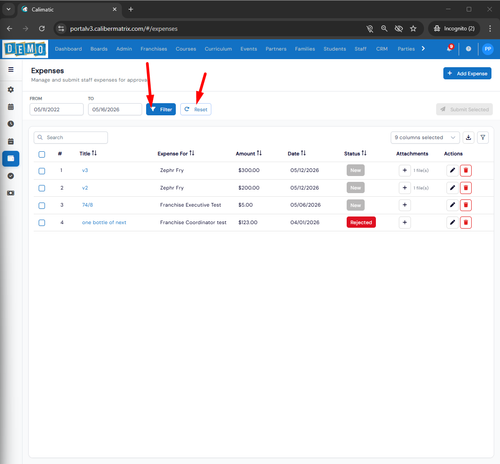Click the DEMO logo

[25, 49]
